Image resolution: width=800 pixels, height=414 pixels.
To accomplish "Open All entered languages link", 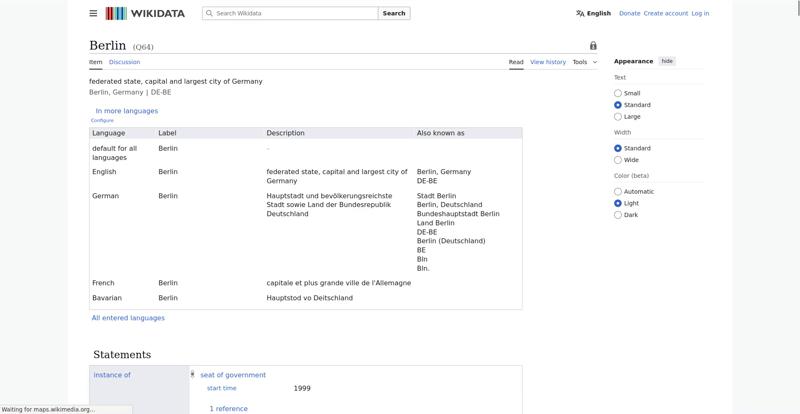I will tap(128, 318).
